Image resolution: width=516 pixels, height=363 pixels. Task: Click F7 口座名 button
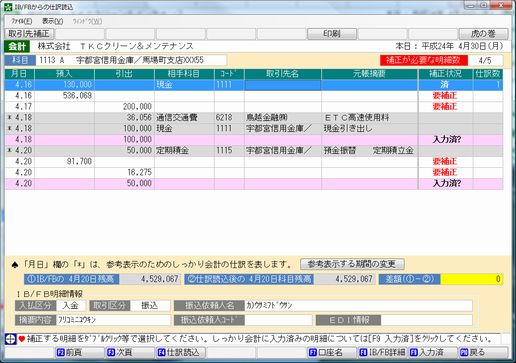(x=332, y=352)
